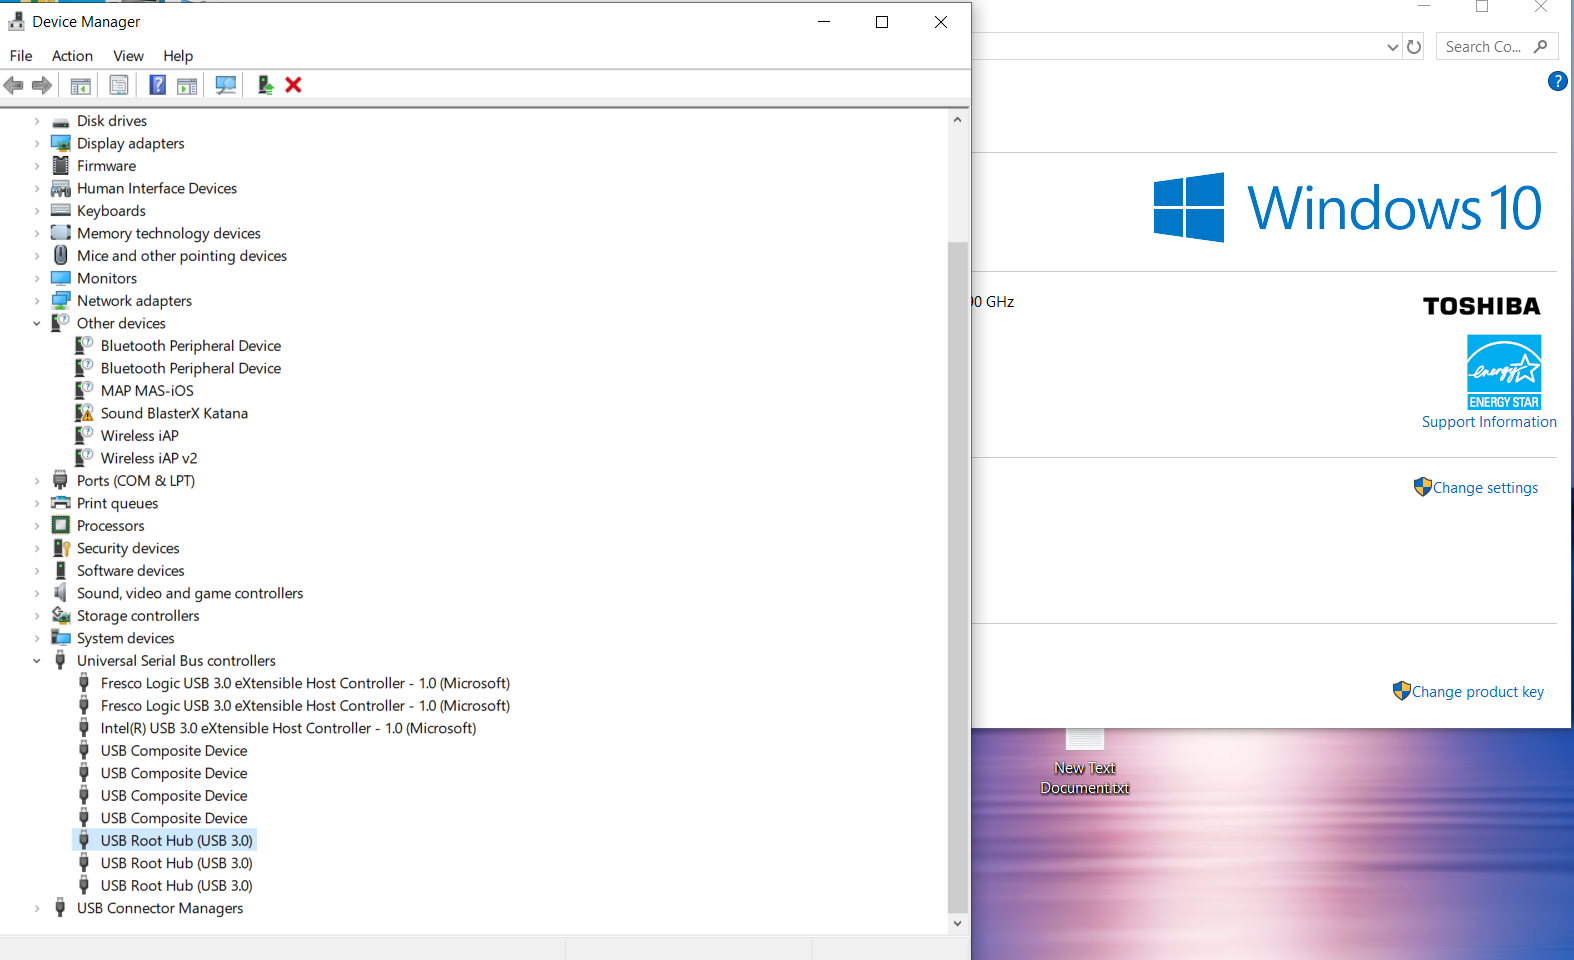The image size is (1574, 960).
Task: Select Memory technology devices row
Action: point(168,233)
